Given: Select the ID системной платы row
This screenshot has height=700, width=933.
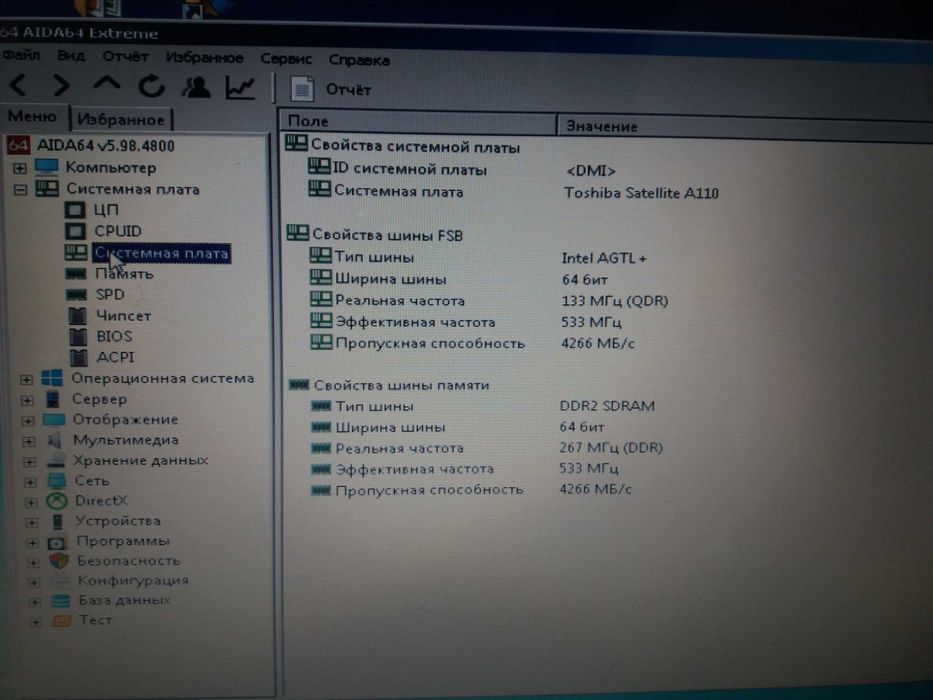Looking at the screenshot, I should click(x=409, y=170).
